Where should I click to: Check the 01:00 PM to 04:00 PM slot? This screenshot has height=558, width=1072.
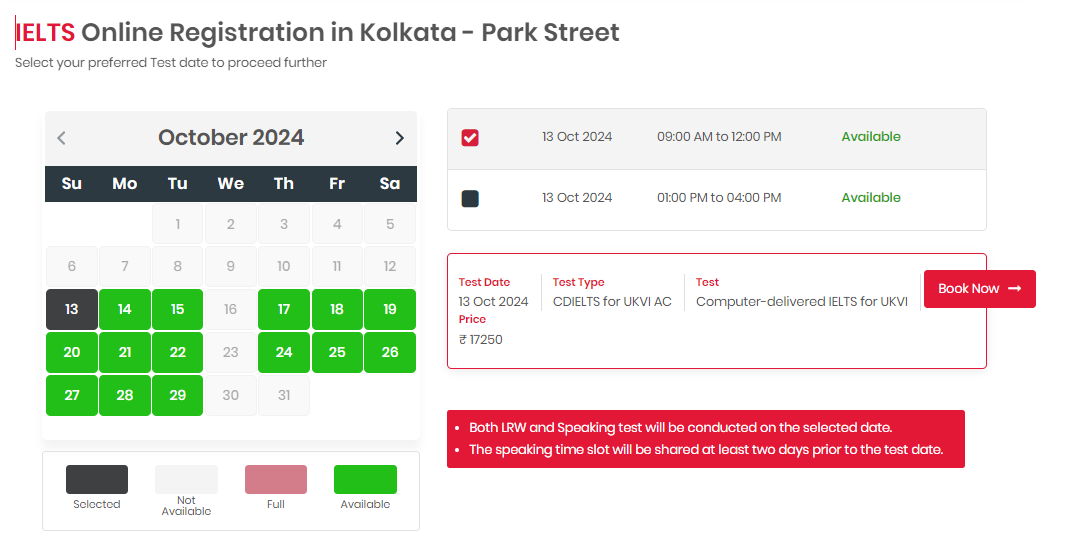[470, 199]
